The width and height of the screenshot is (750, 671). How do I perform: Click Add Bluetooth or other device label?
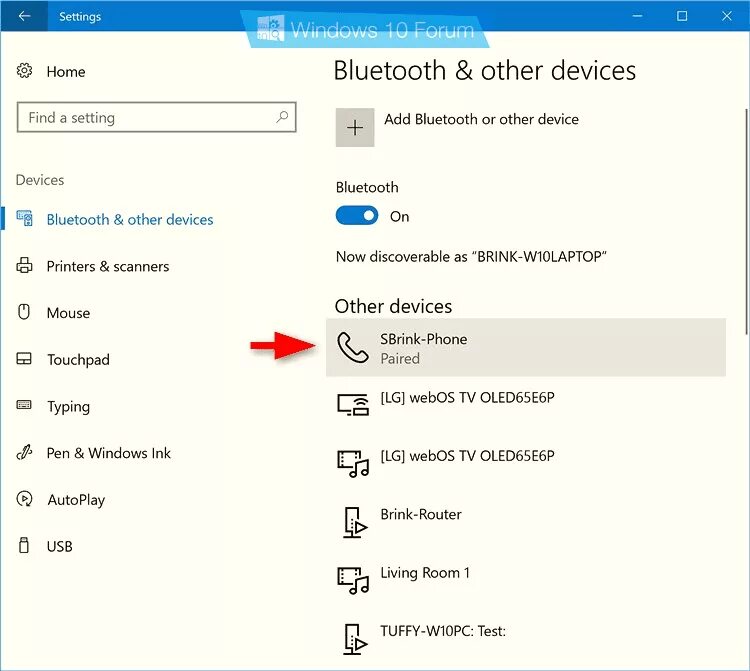(481, 119)
